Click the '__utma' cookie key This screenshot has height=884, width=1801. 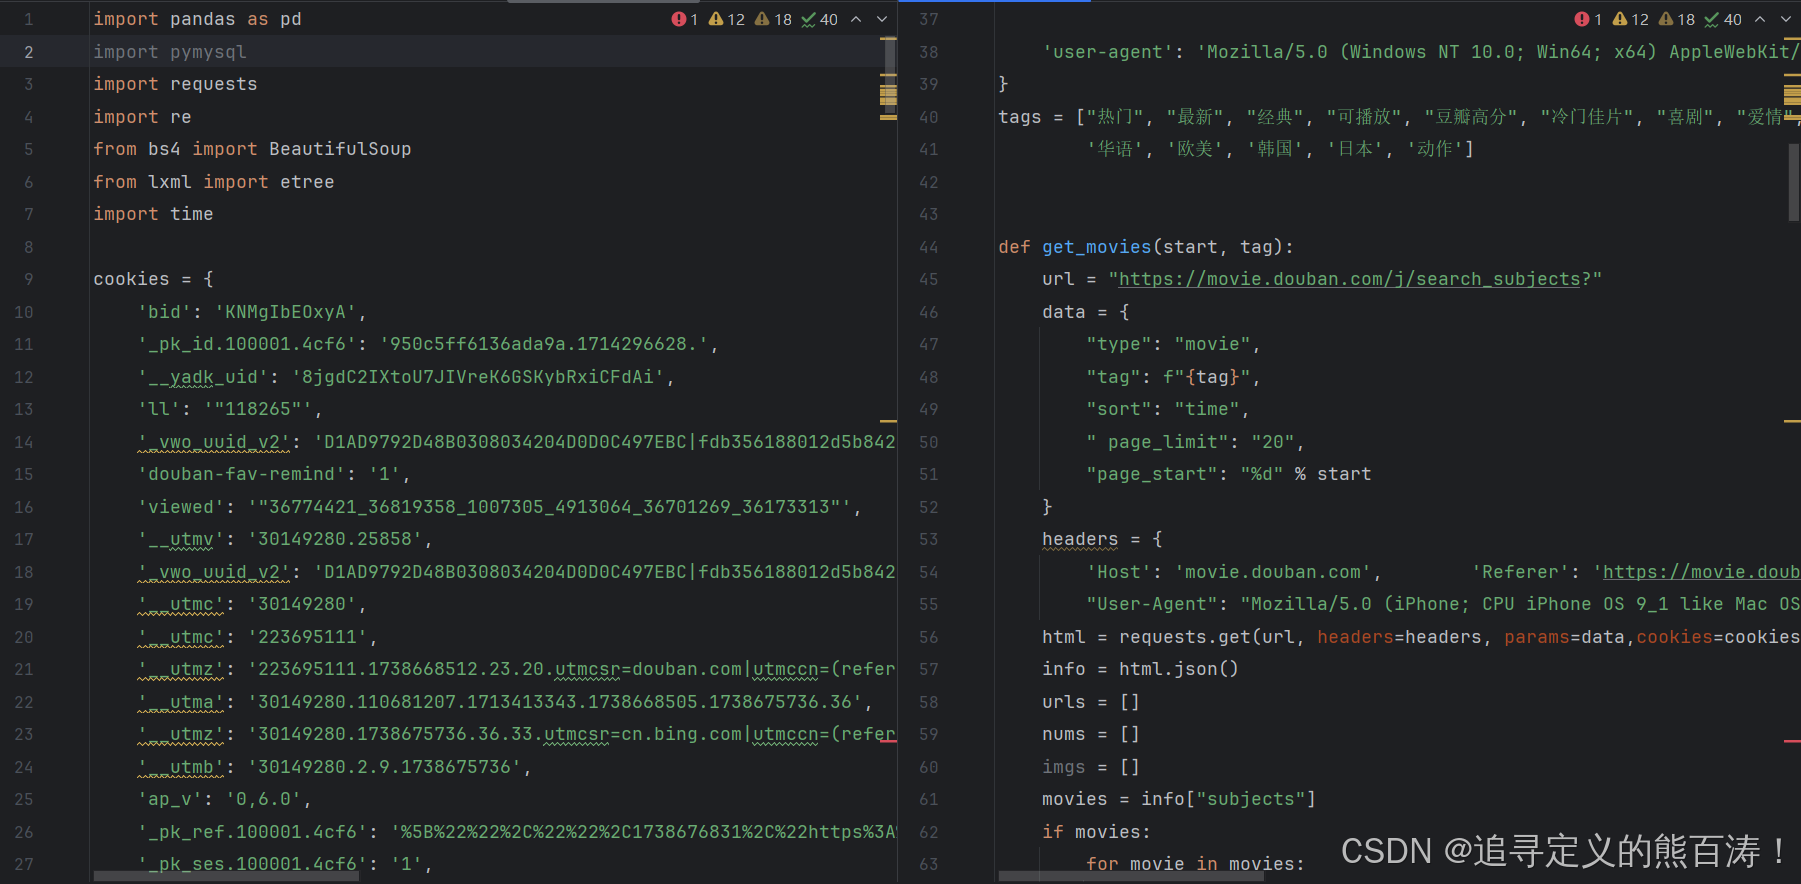(x=181, y=702)
